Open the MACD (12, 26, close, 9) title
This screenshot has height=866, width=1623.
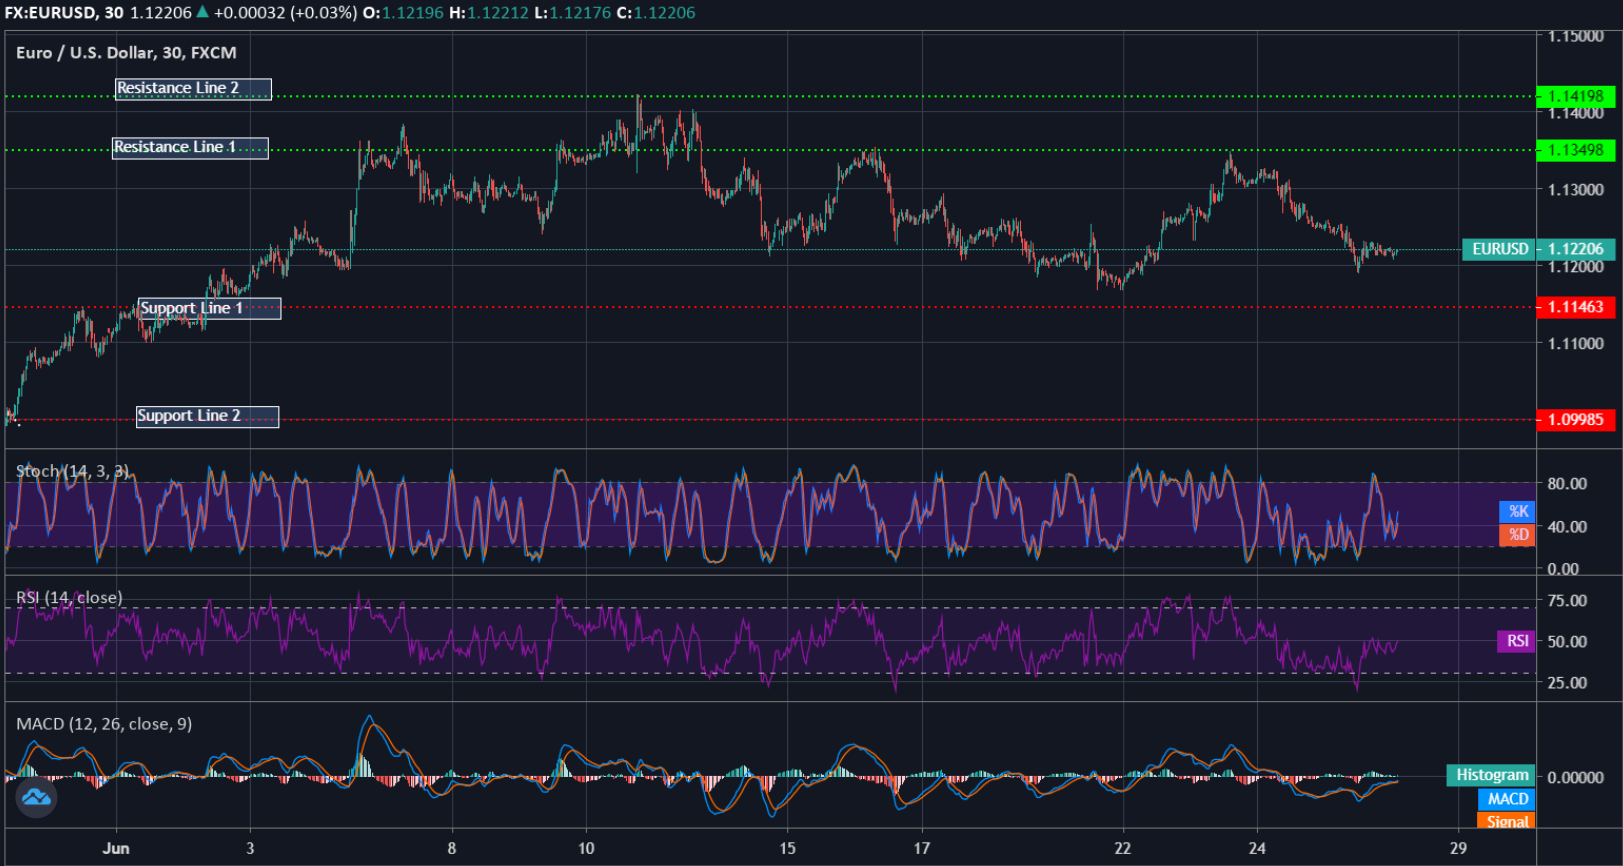(104, 724)
